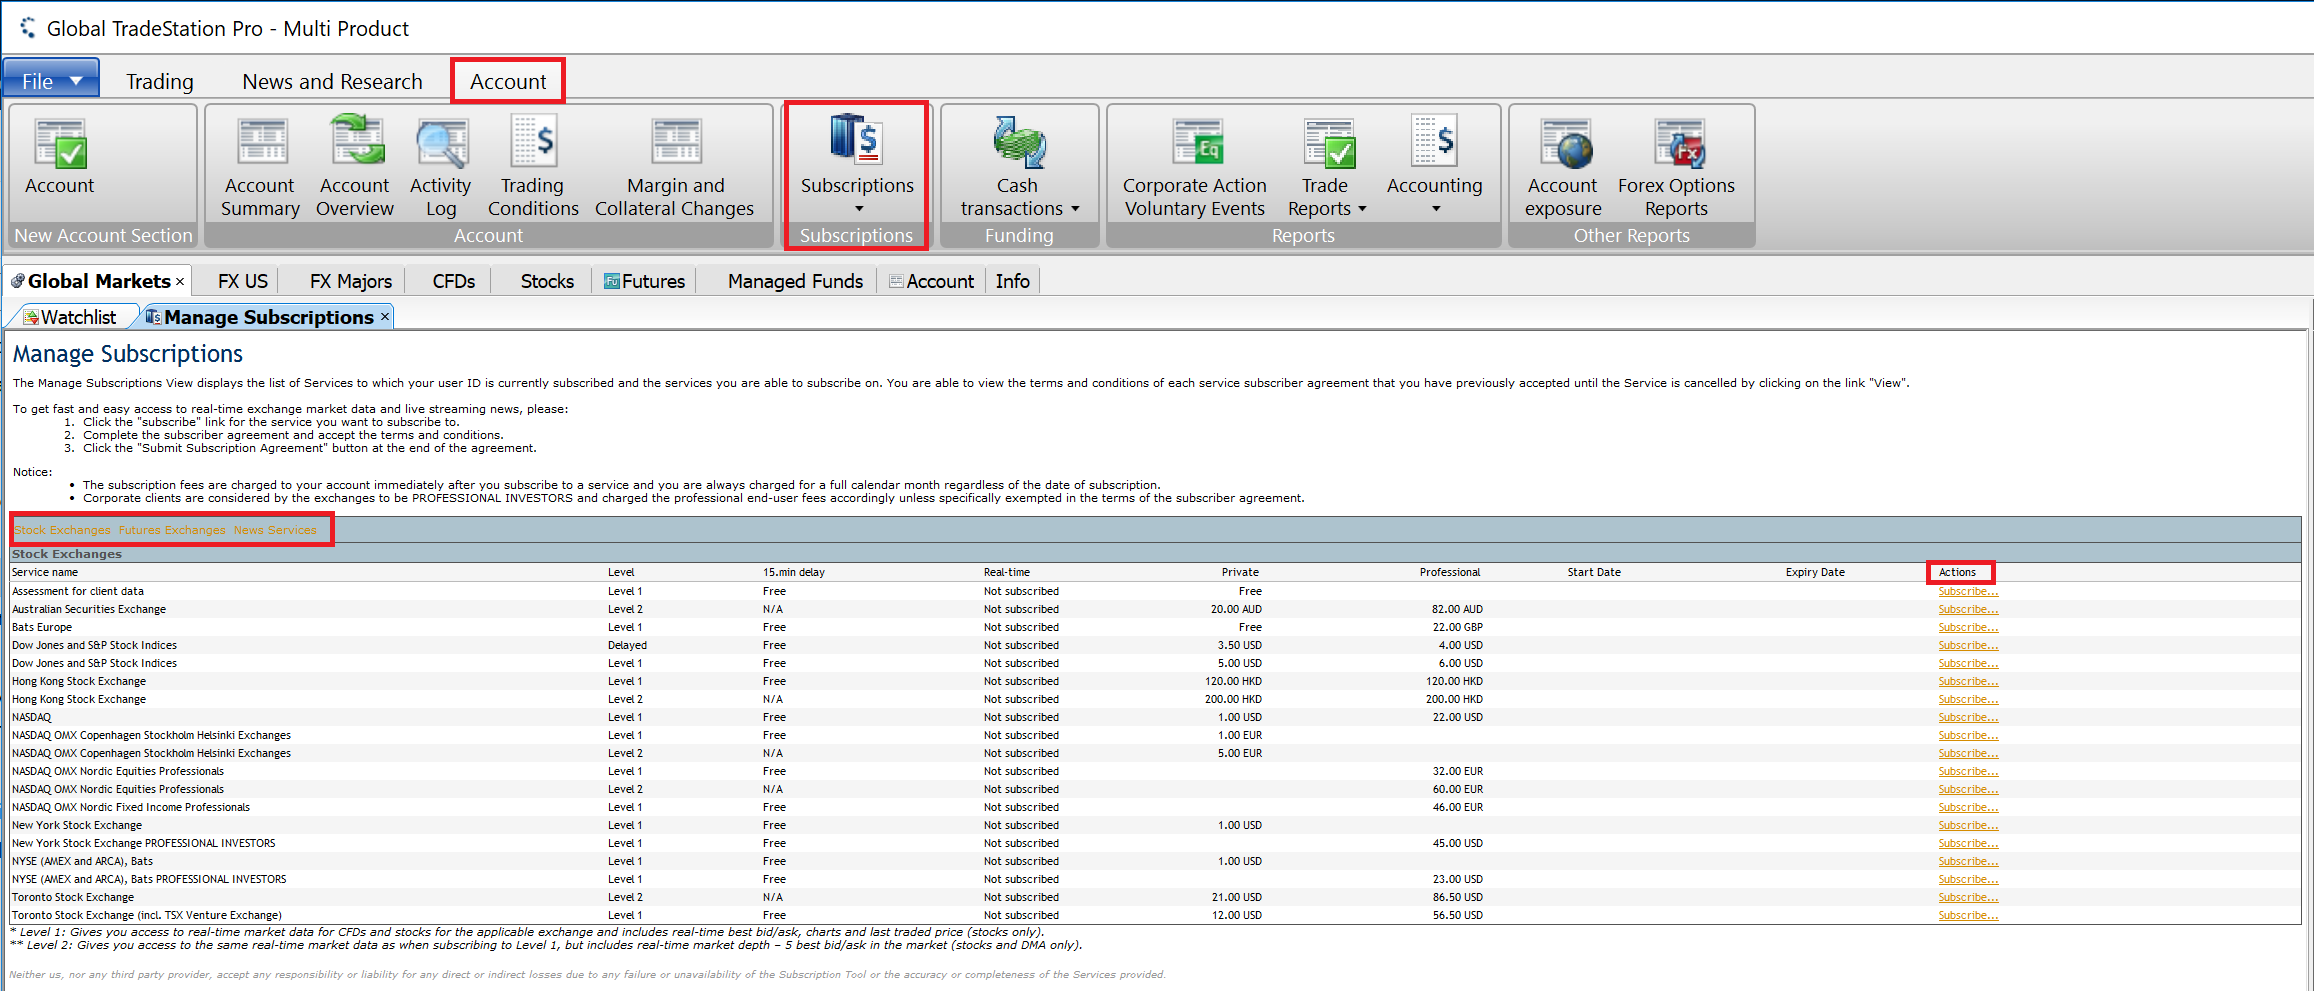Subscribe to Toronto Stock Exchange incl. TSX Venture
The height and width of the screenshot is (991, 2314).
pyautogui.click(x=1968, y=915)
